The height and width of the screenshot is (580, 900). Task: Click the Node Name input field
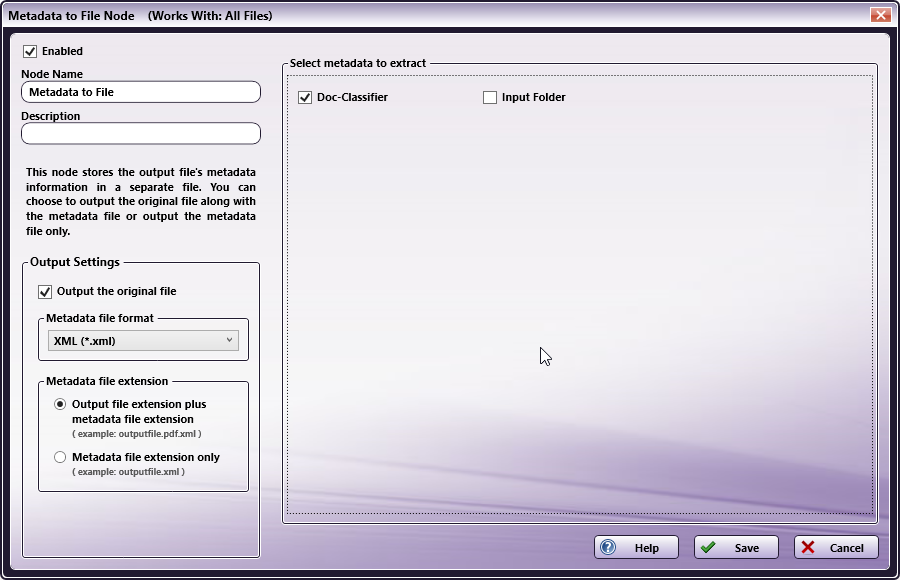pyautogui.click(x=141, y=92)
